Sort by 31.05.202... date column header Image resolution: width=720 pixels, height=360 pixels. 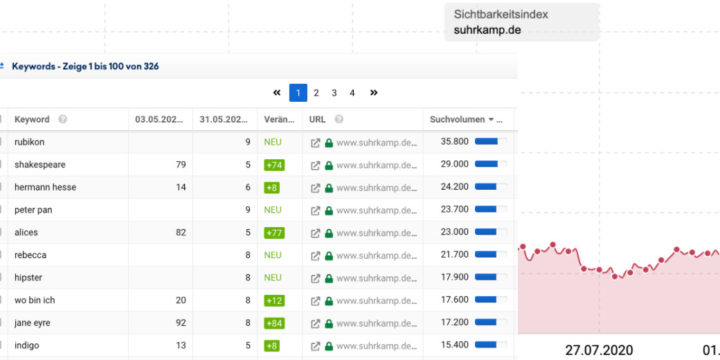coord(224,119)
